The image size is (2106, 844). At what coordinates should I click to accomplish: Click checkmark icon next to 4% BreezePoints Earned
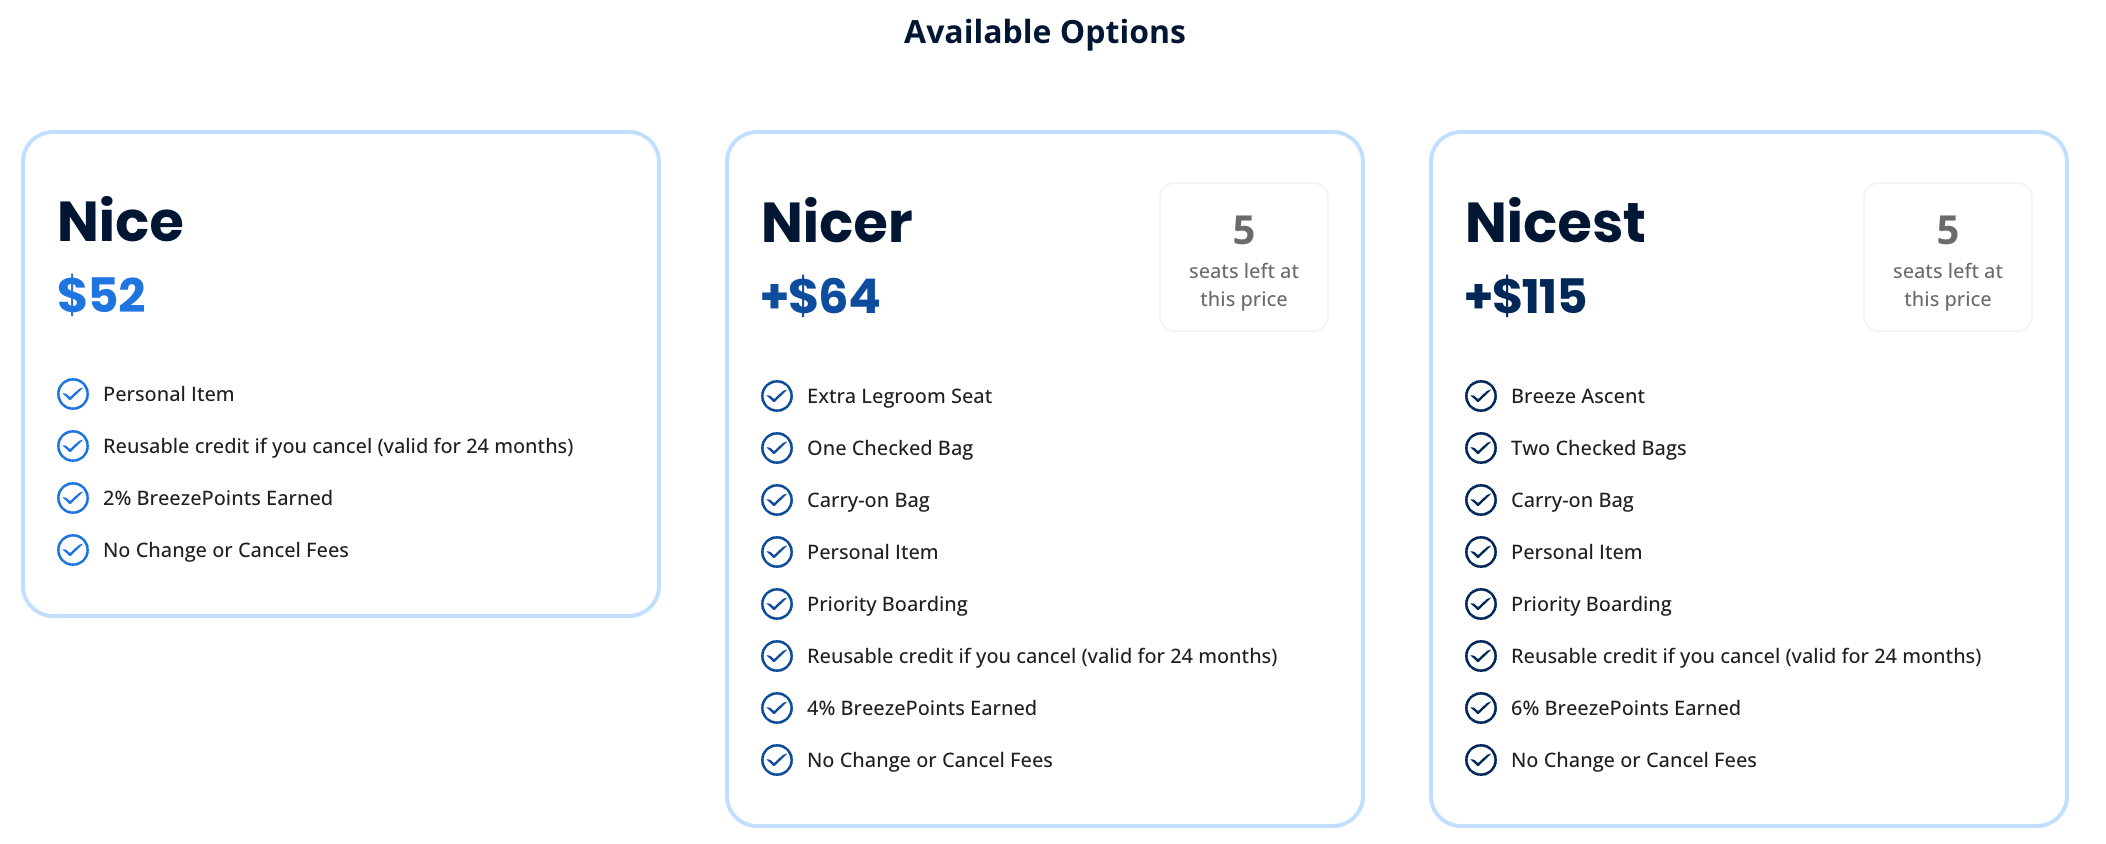pyautogui.click(x=776, y=708)
